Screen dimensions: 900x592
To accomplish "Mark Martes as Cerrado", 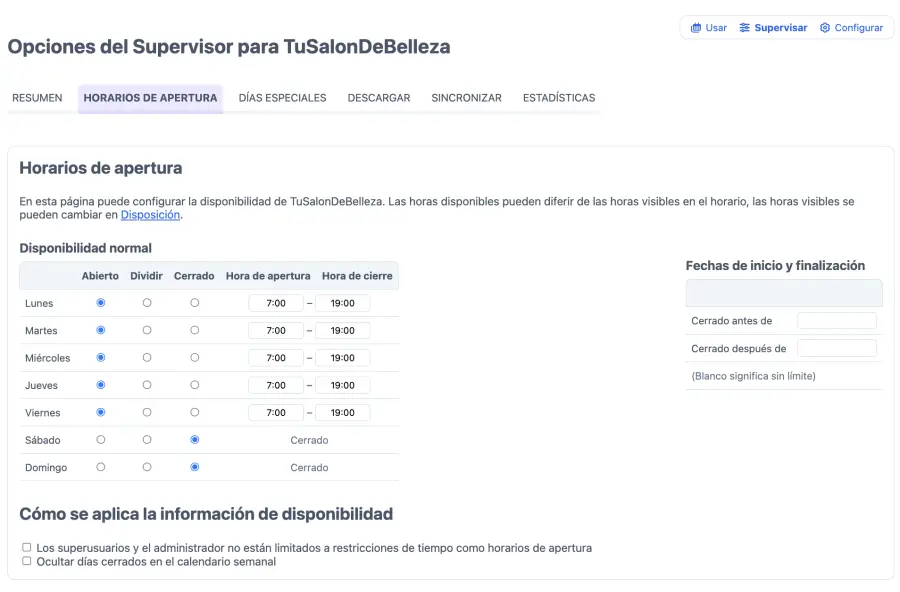I will pos(194,330).
